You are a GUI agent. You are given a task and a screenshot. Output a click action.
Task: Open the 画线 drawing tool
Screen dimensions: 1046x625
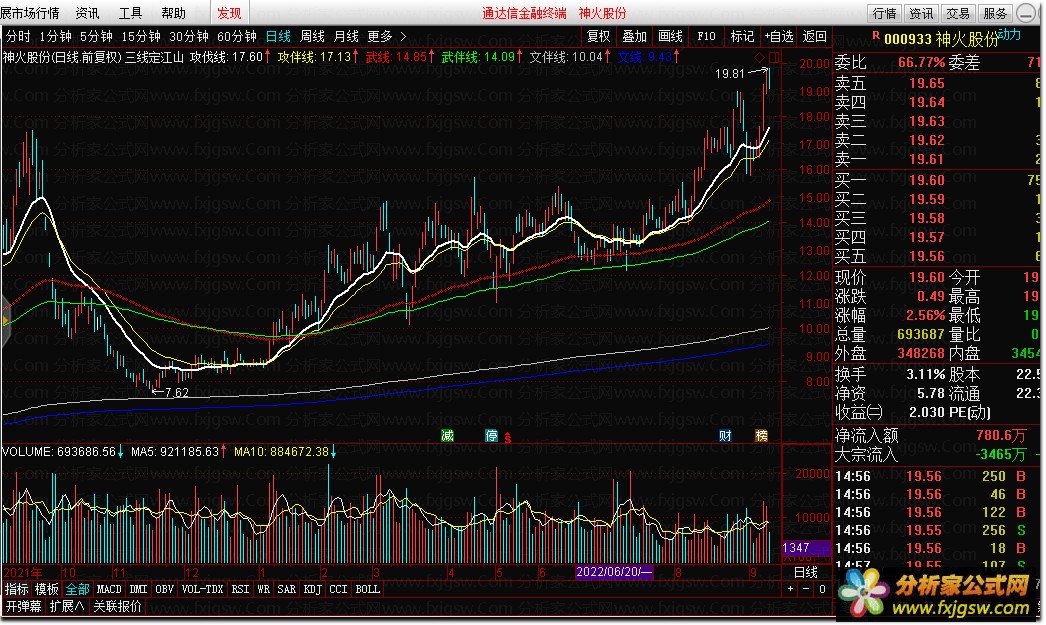click(670, 36)
